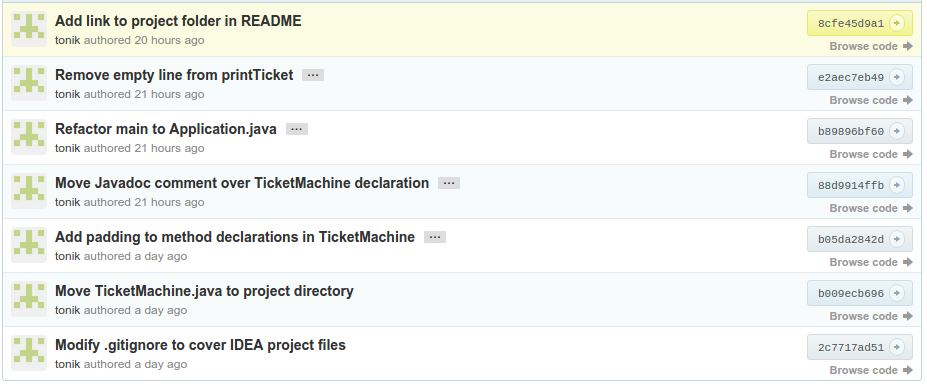Image resolution: width=927 pixels, height=390 pixels.
Task: Click arrow icon beside commit 2c7717ad51
Action: click(x=897, y=347)
